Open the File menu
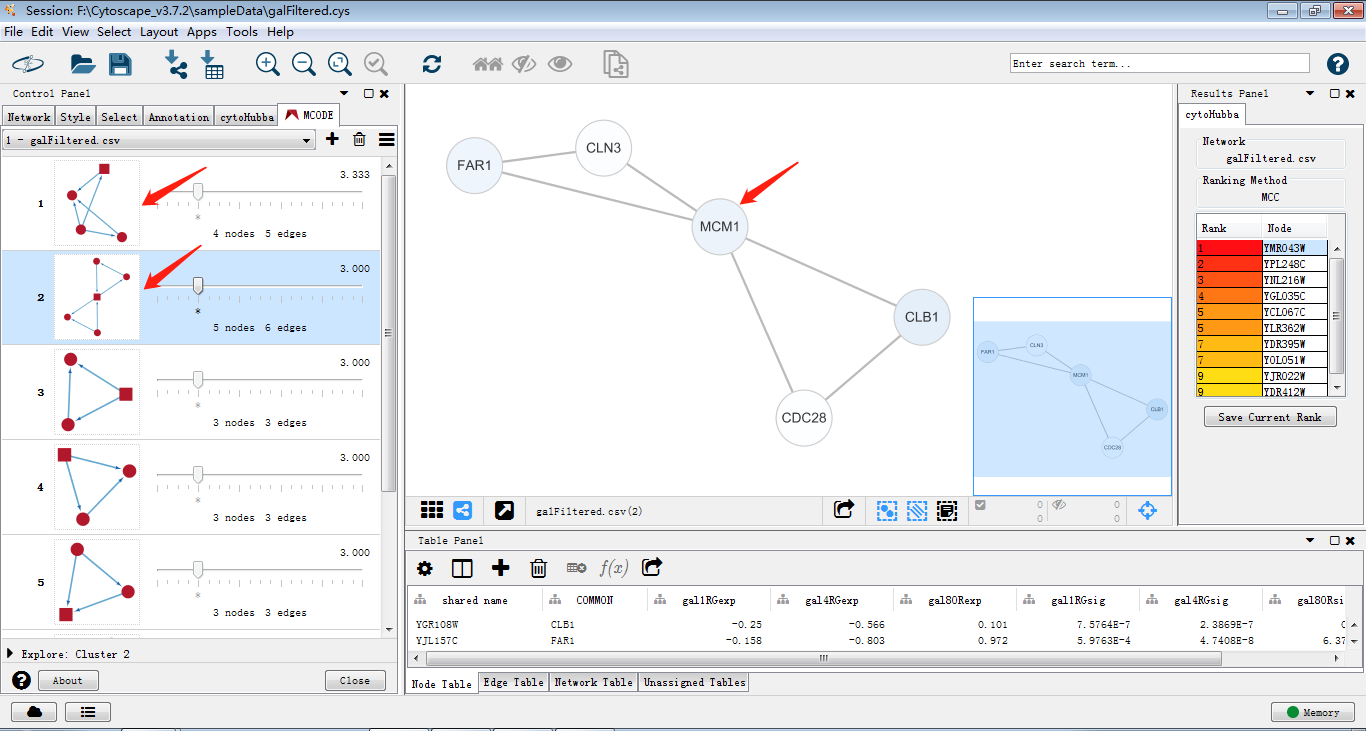1366x731 pixels. (13, 31)
